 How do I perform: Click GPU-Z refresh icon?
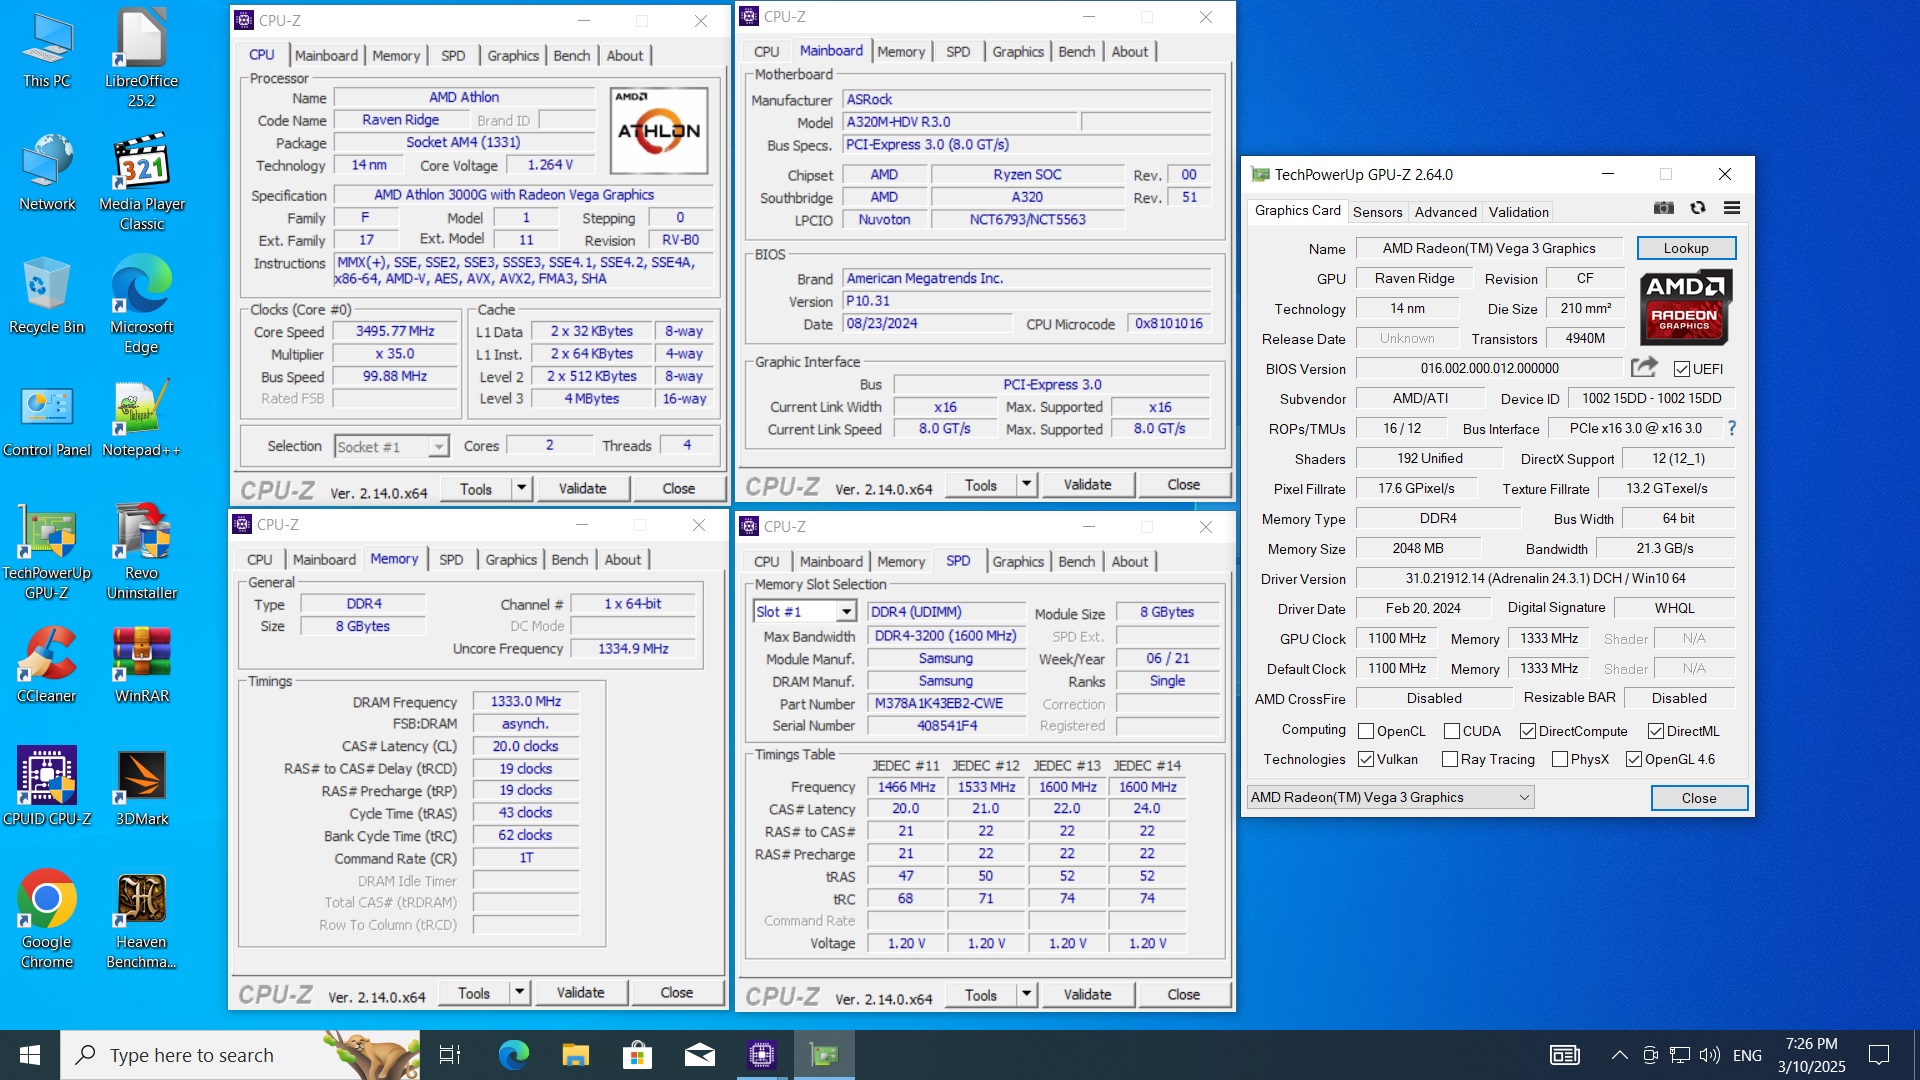pyautogui.click(x=1698, y=208)
